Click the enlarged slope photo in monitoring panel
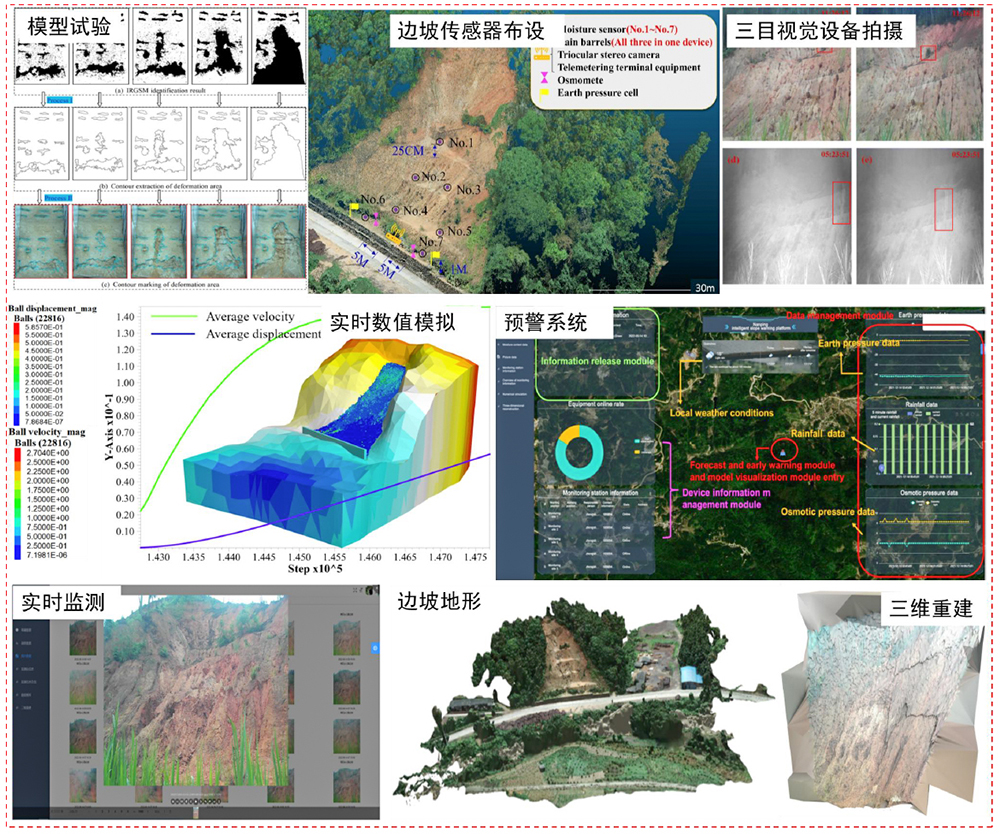The image size is (1000, 834). 196,692
